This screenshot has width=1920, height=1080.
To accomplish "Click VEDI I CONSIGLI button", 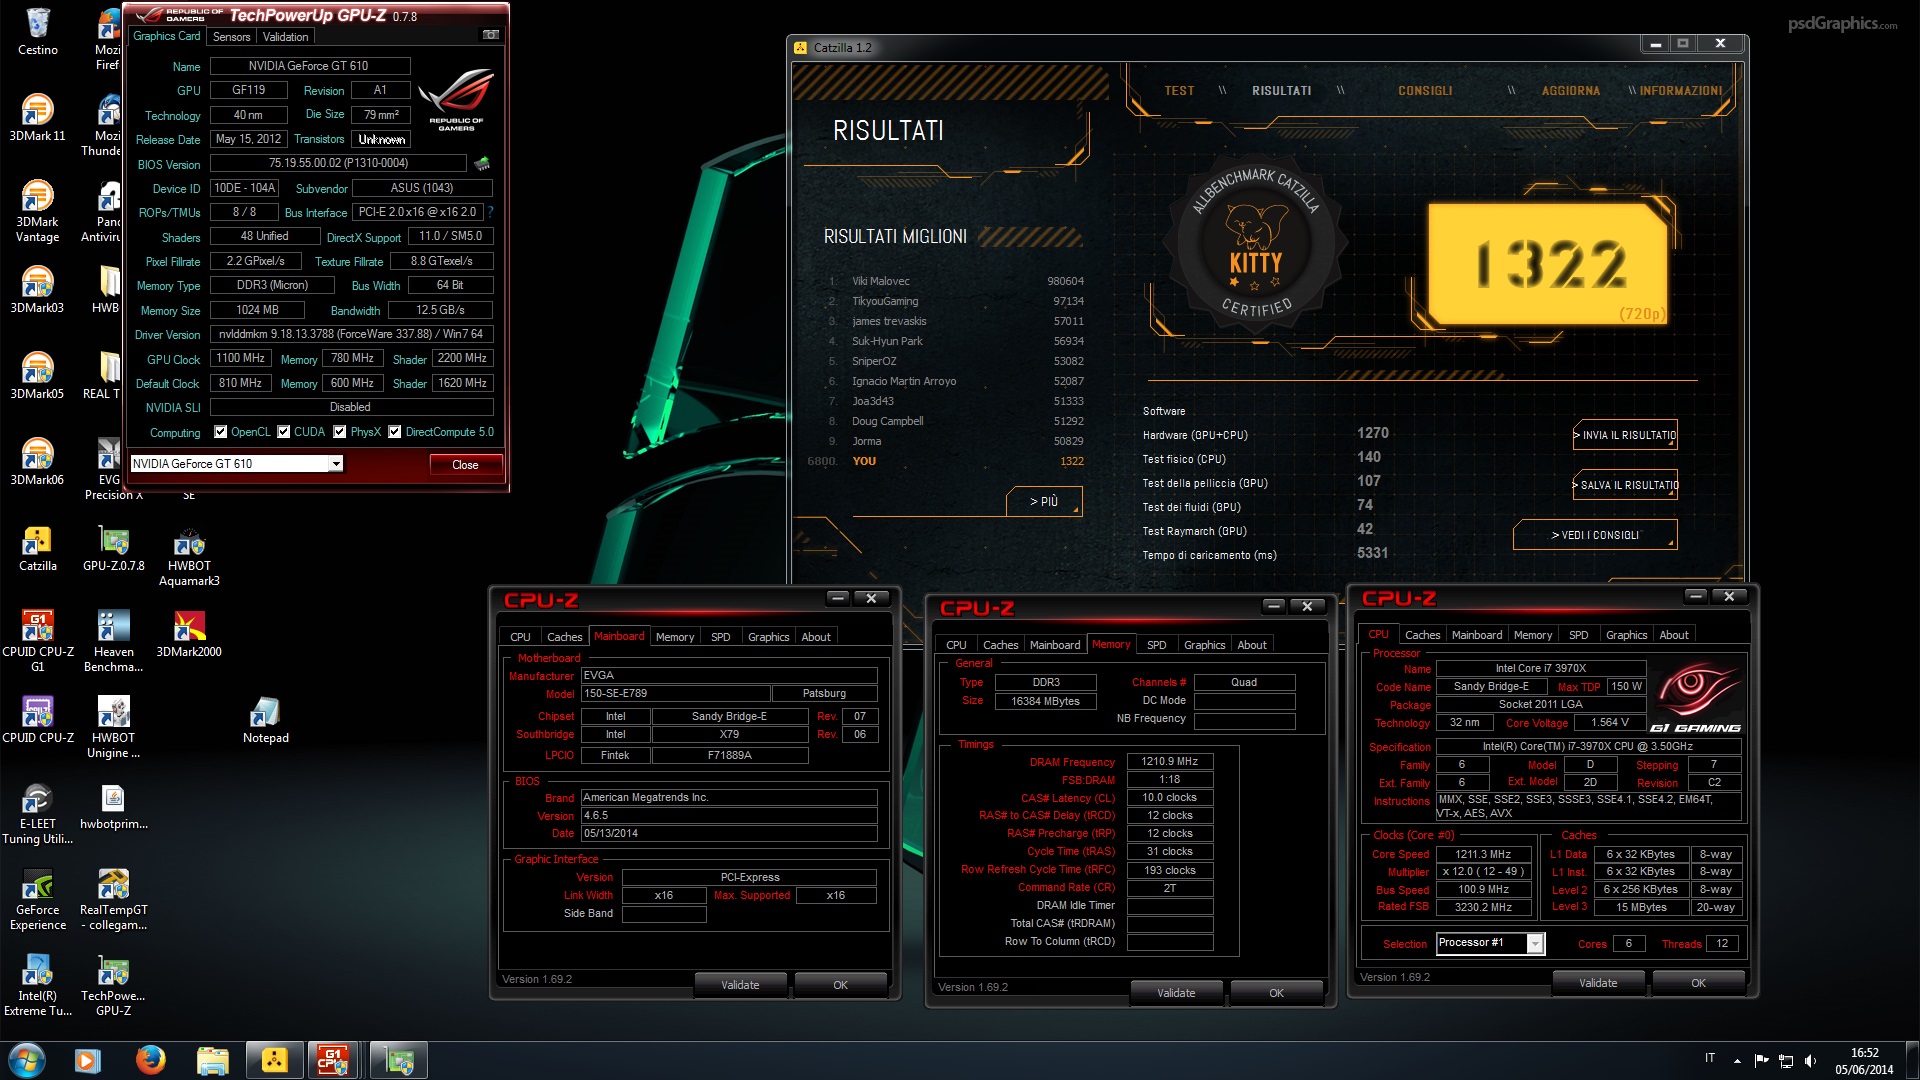I will (x=1595, y=535).
